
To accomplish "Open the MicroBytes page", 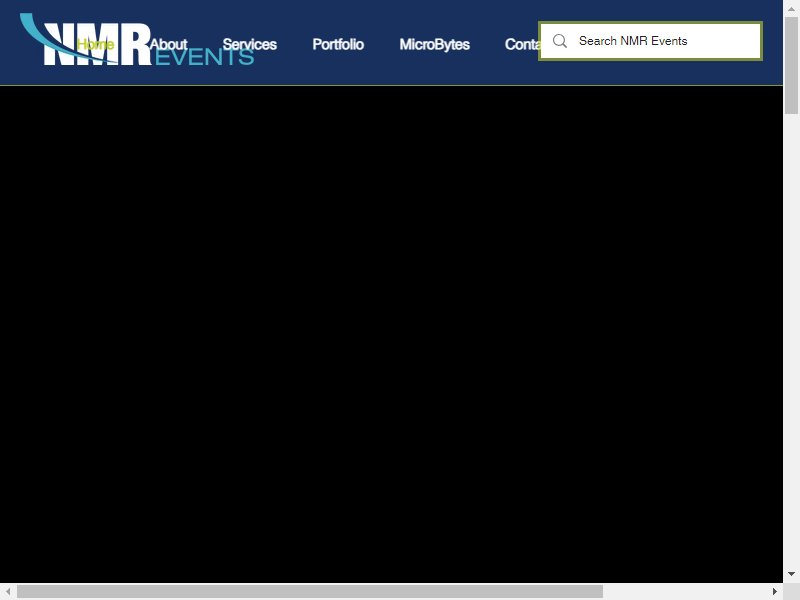I will [x=434, y=44].
